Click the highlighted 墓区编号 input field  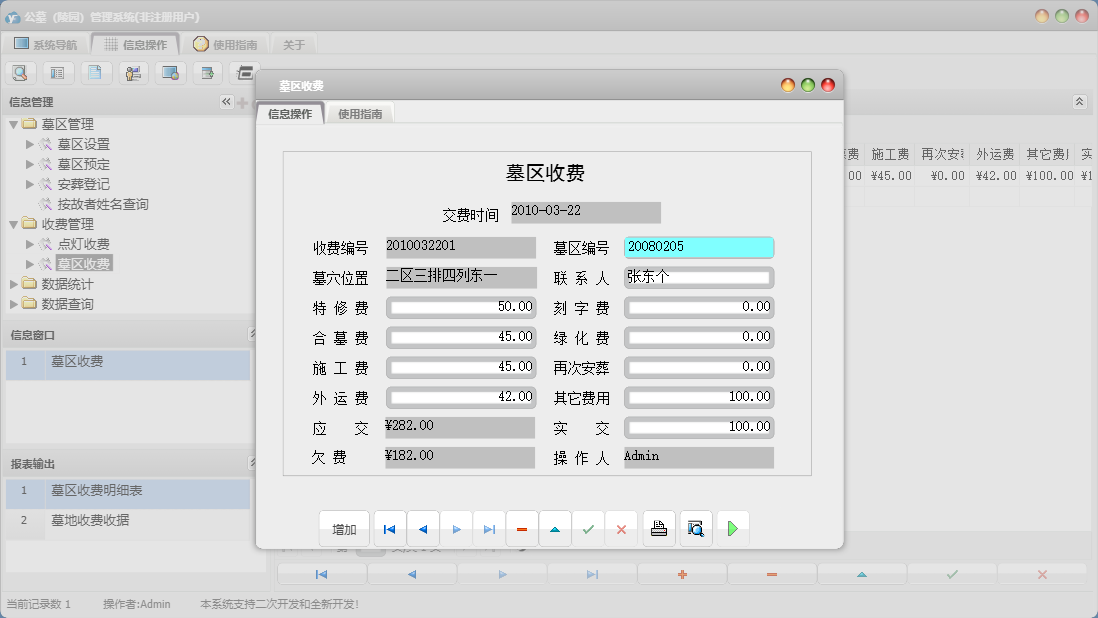tap(698, 247)
